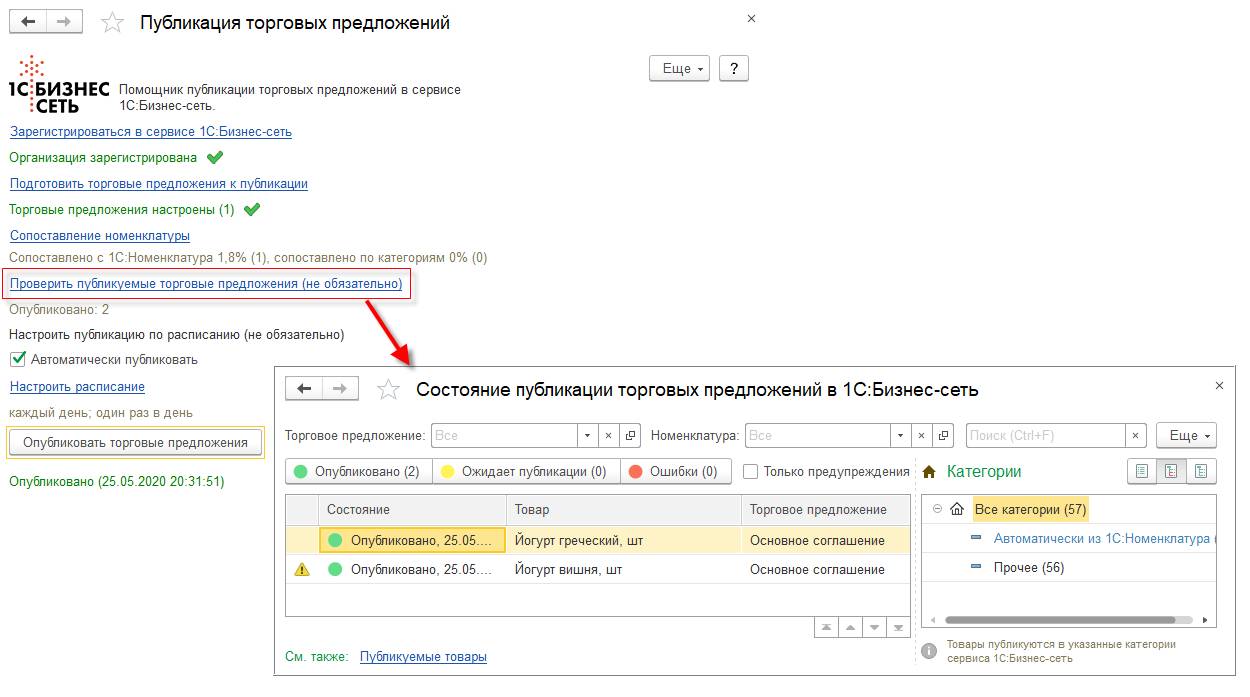The height and width of the screenshot is (697, 1250).
Task: Clear the Номенклатура filter field
Action: [924, 436]
